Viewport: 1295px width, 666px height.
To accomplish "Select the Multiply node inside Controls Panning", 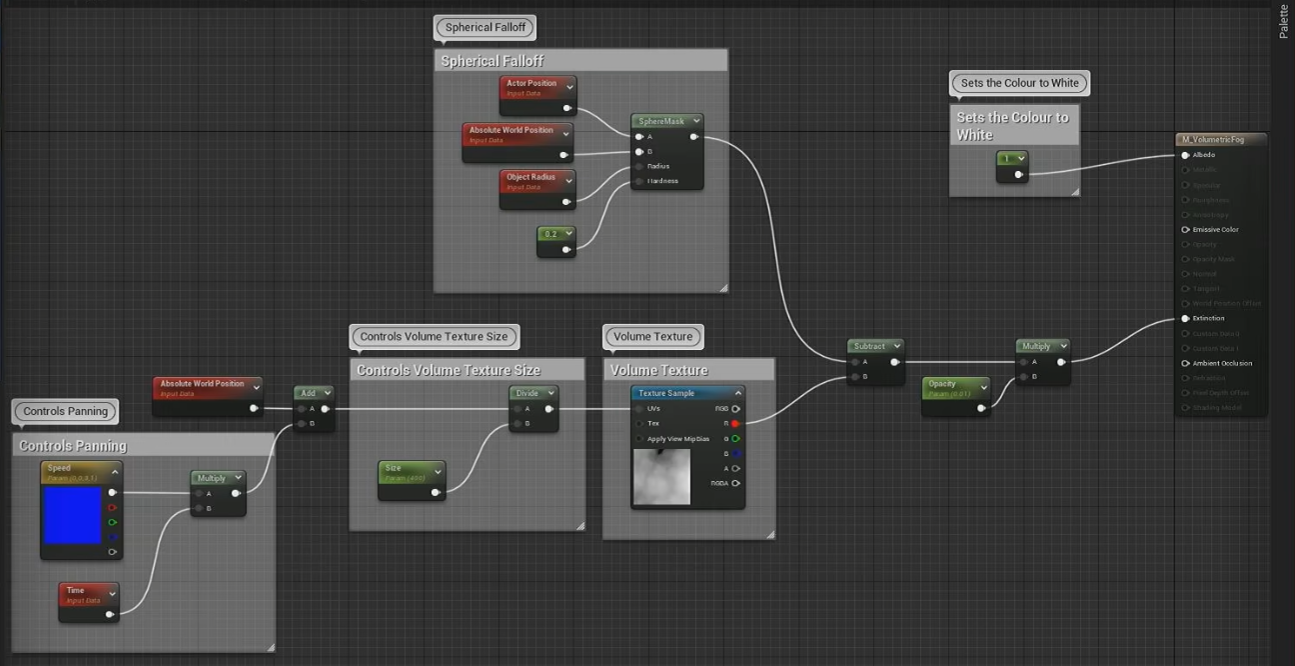I will (x=218, y=493).
